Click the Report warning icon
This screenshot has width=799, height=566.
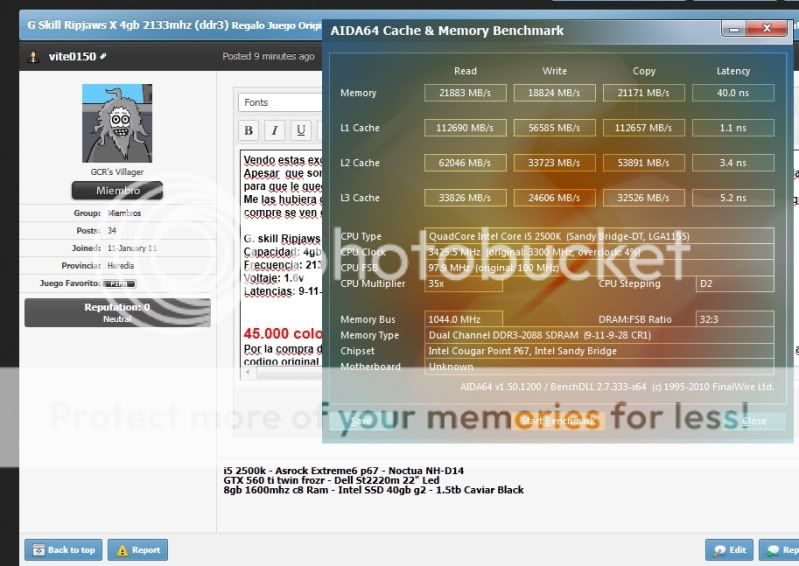(121, 550)
